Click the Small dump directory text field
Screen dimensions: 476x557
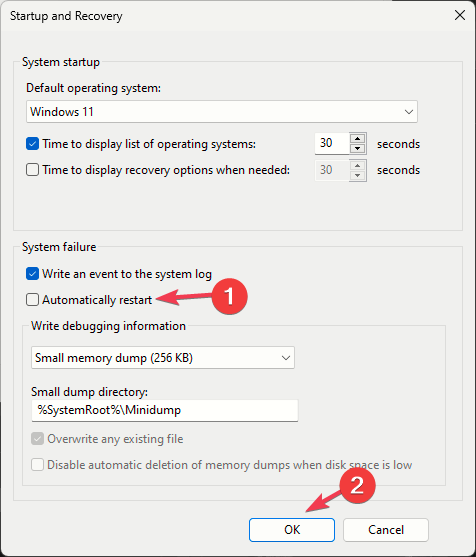(165, 410)
